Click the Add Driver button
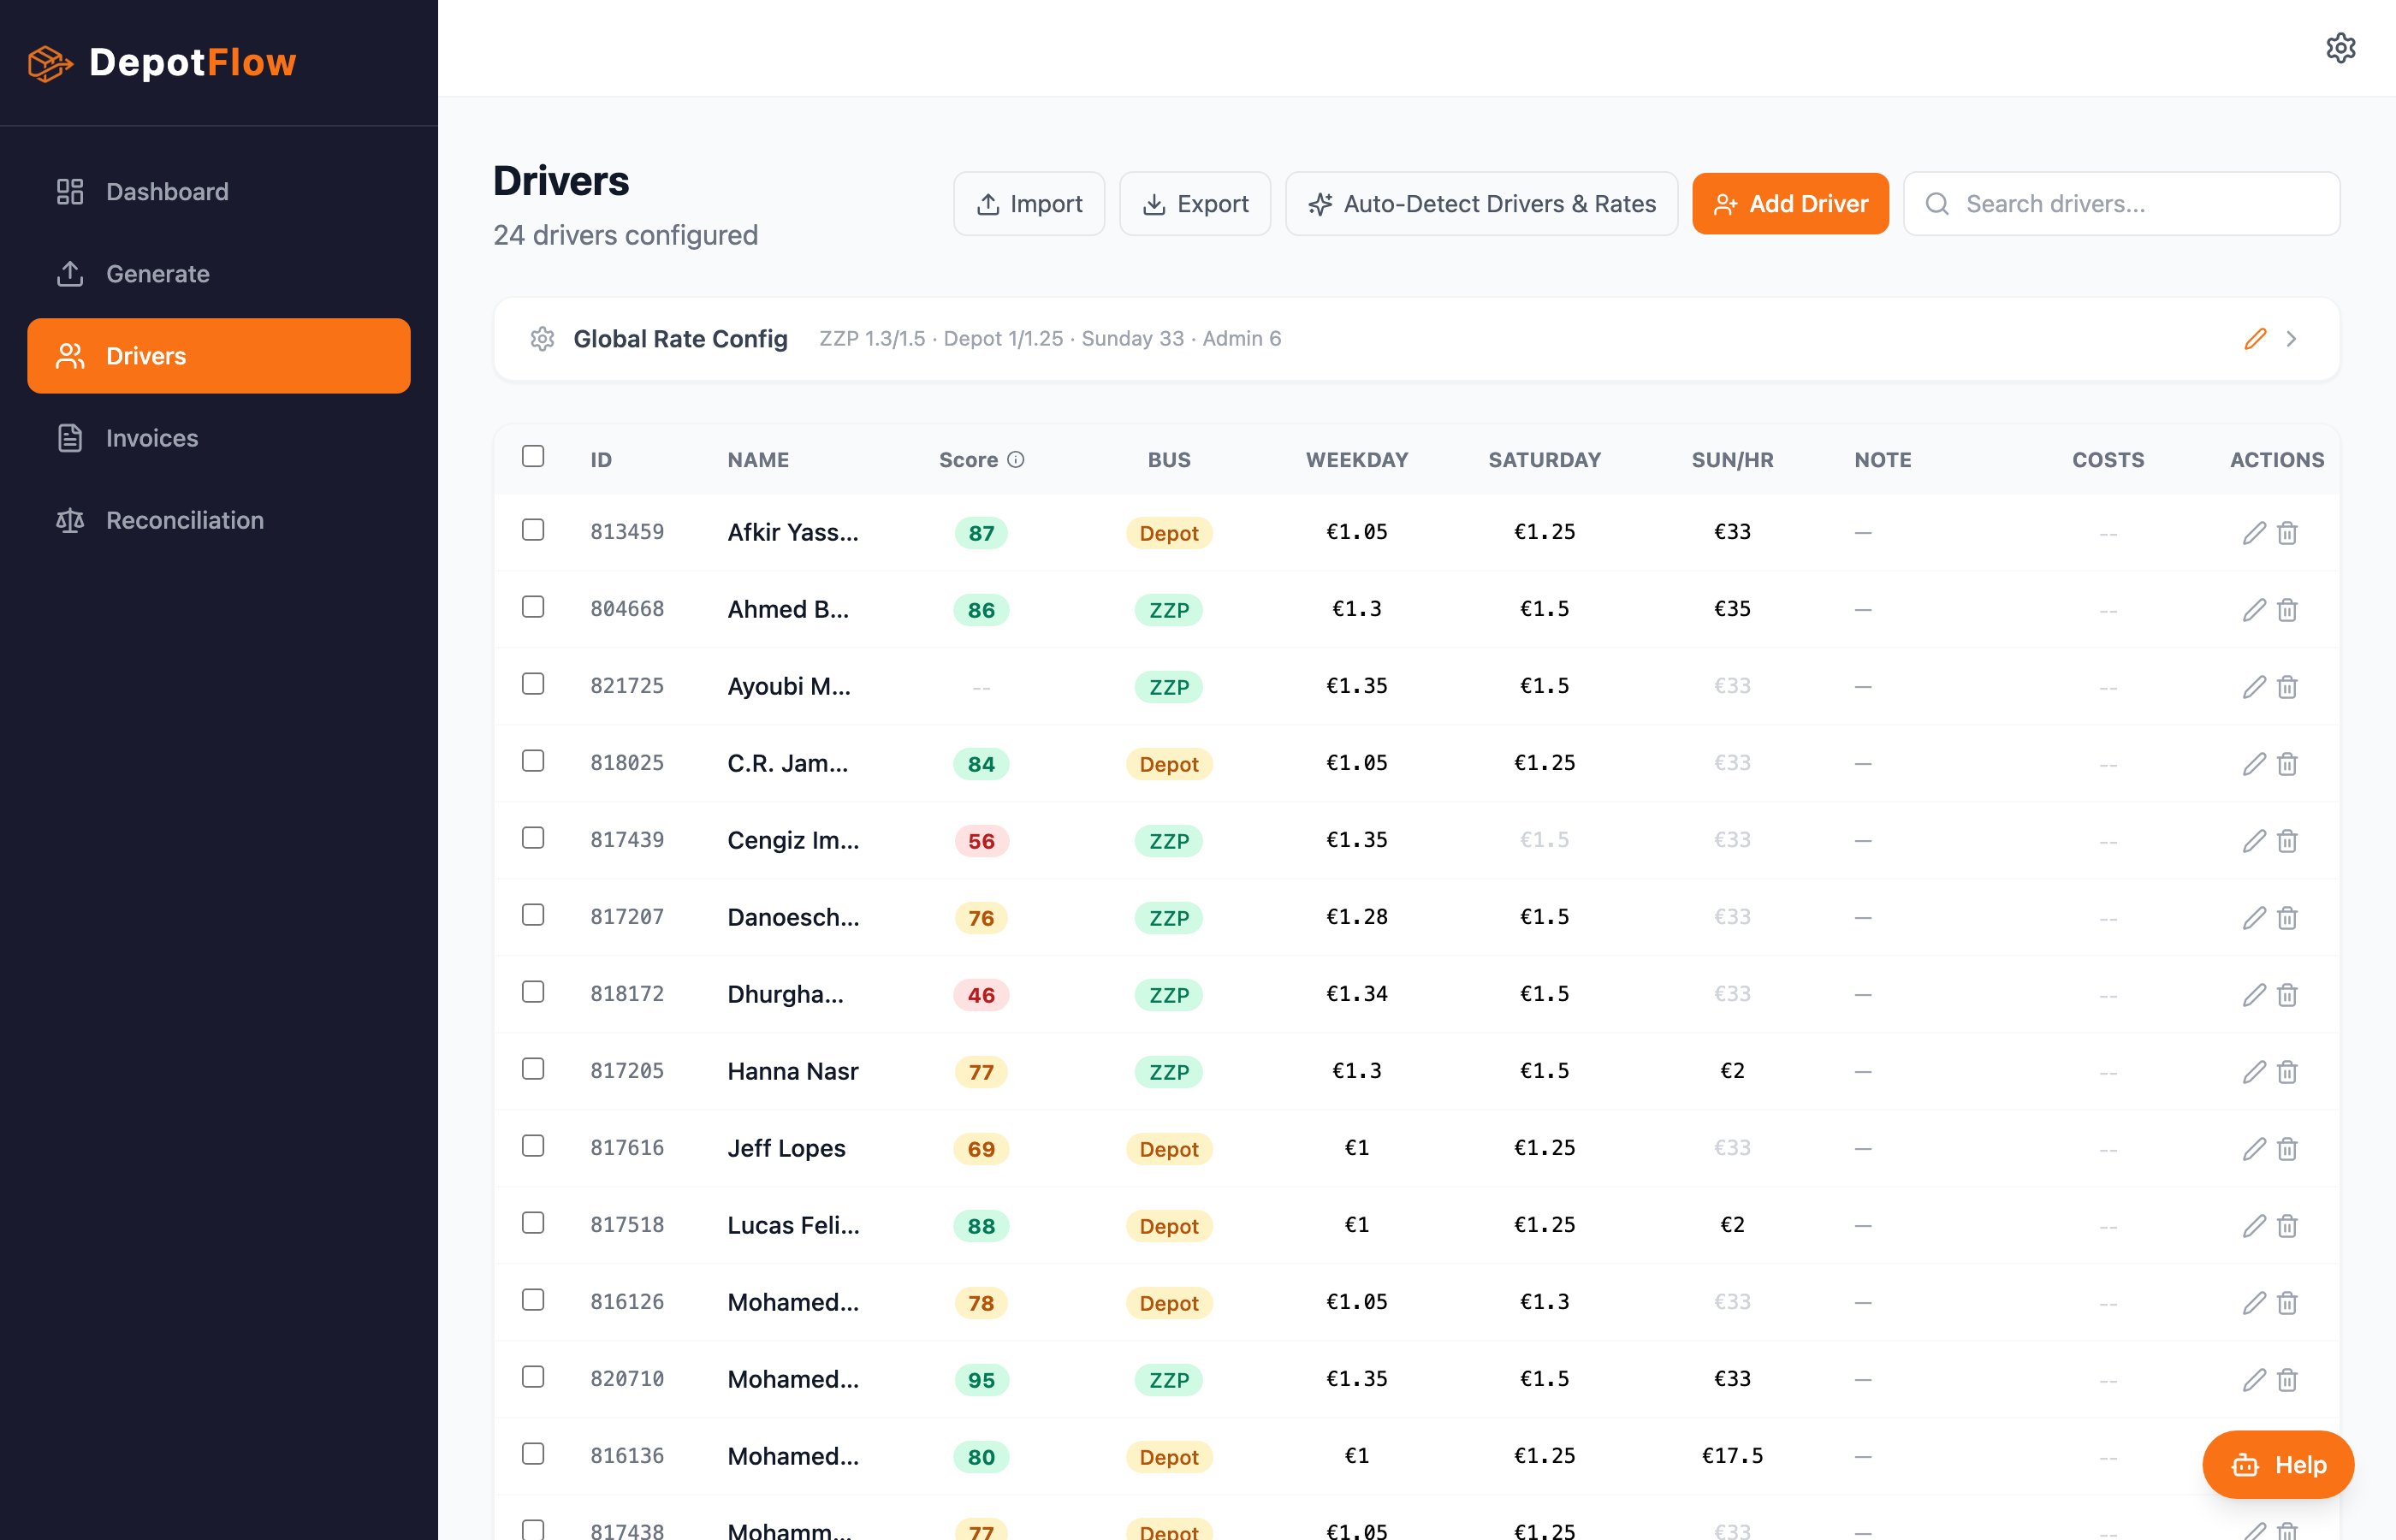The width and height of the screenshot is (2396, 1540). (1790, 204)
